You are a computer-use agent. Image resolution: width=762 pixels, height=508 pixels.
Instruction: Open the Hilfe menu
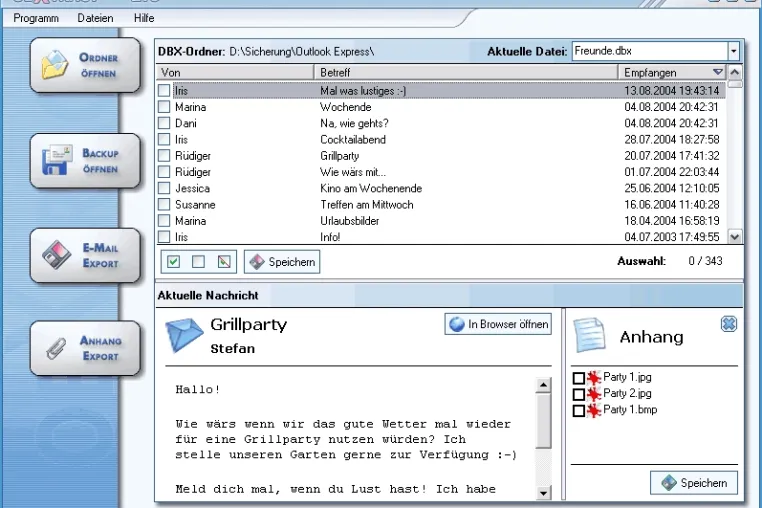click(x=144, y=18)
